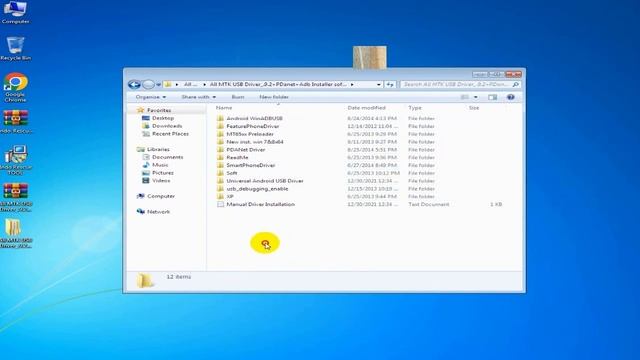The image size is (640, 360).
Task: Open the Pictures library
Action: [x=162, y=173]
